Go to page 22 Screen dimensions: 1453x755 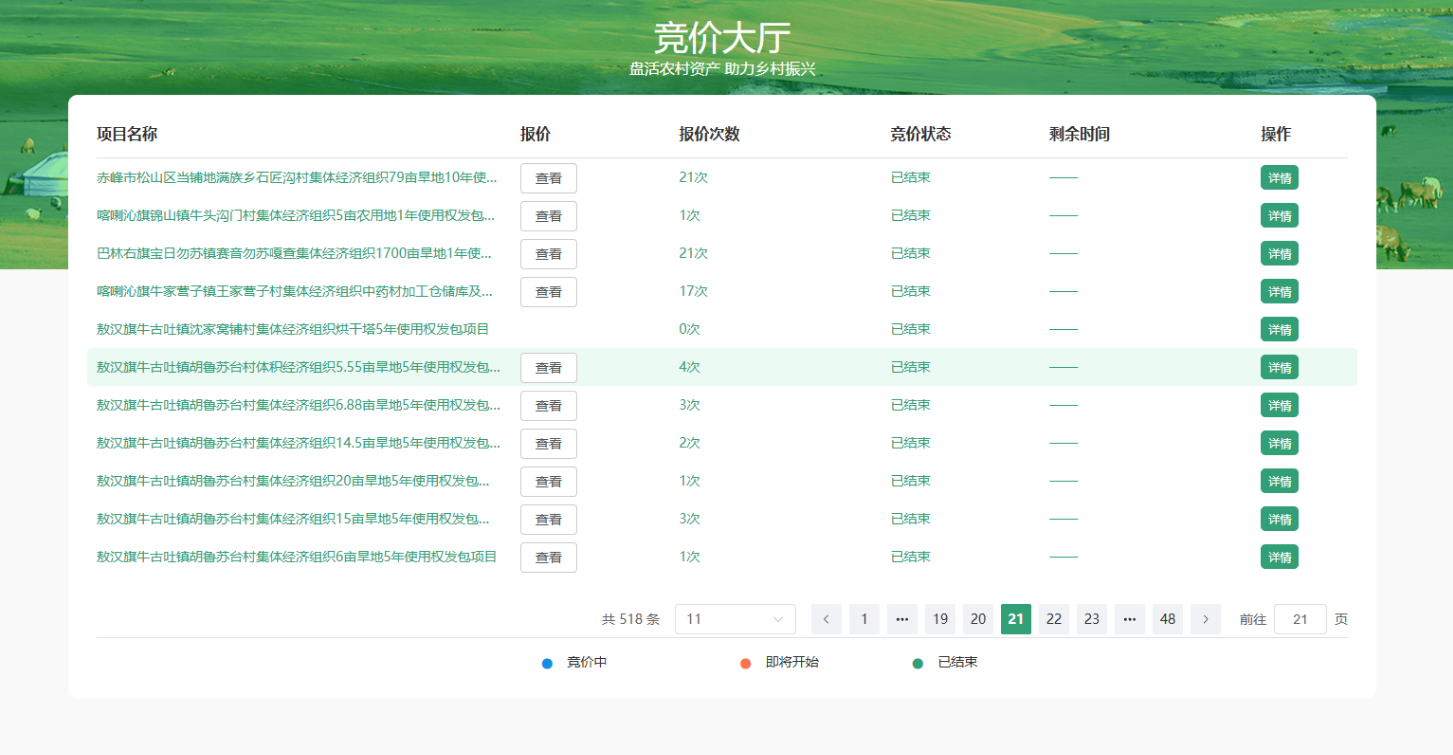point(1054,619)
